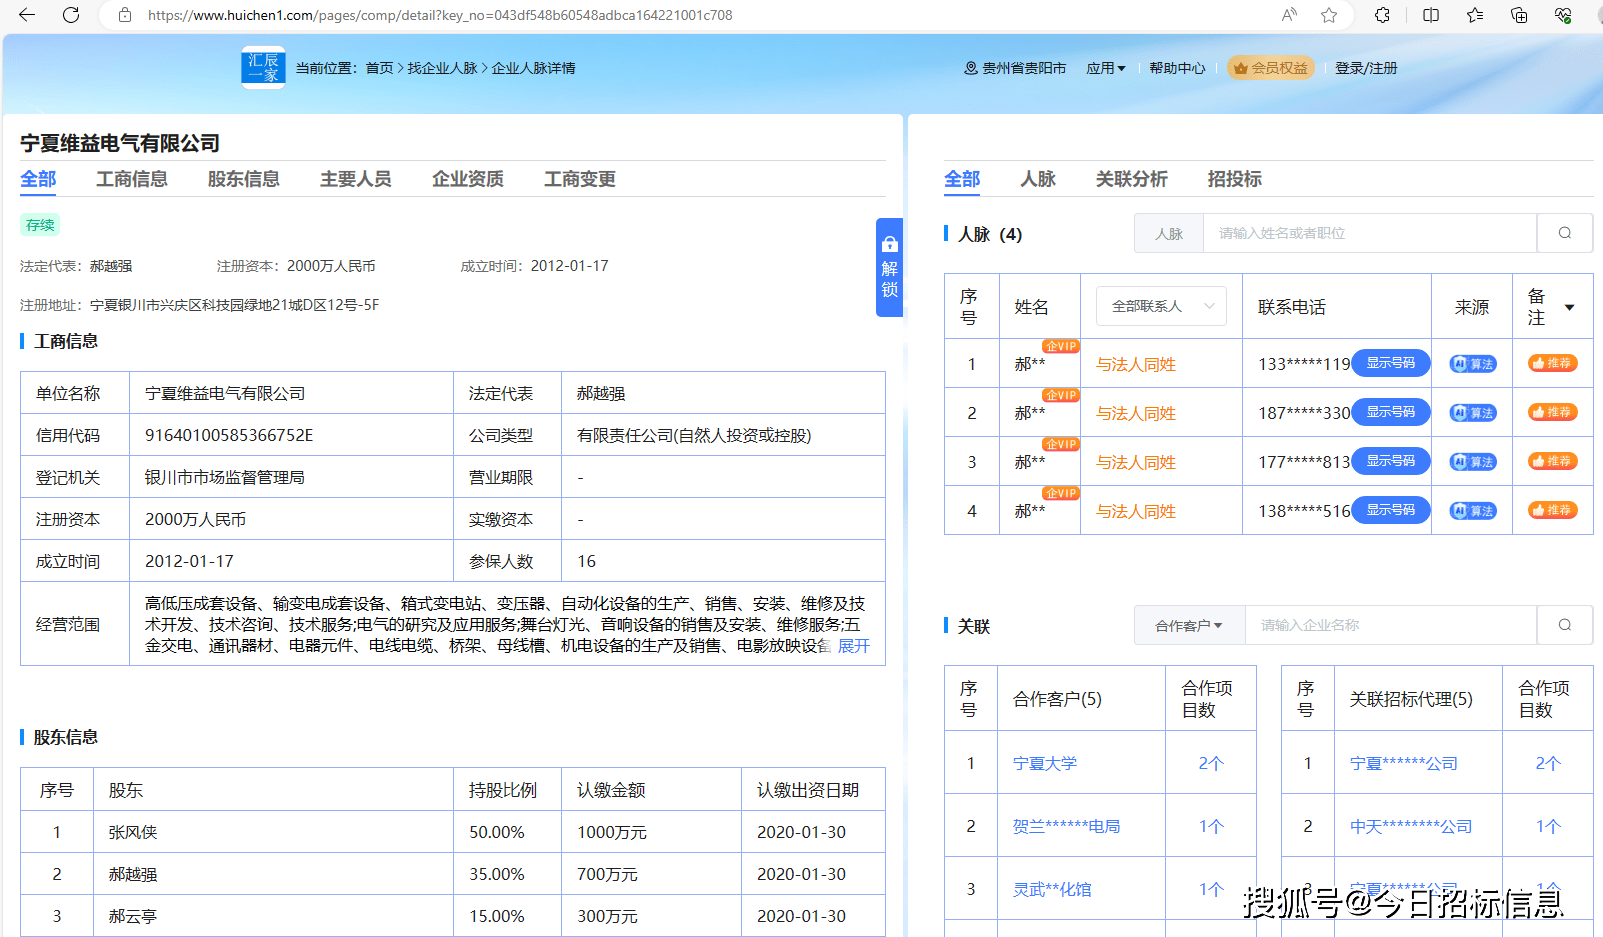The image size is (1603, 937).
Task: Focus the 请输入姓名或者职位 search field
Action: [1370, 233]
